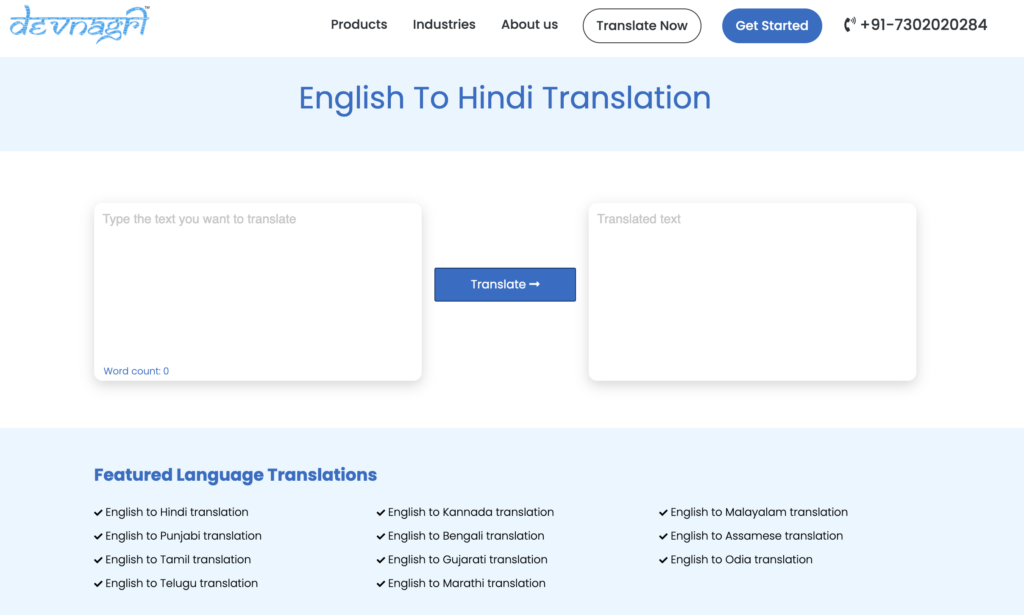Click the checkmark beside English to Odia translation
This screenshot has width=1024, height=615.
(664, 559)
